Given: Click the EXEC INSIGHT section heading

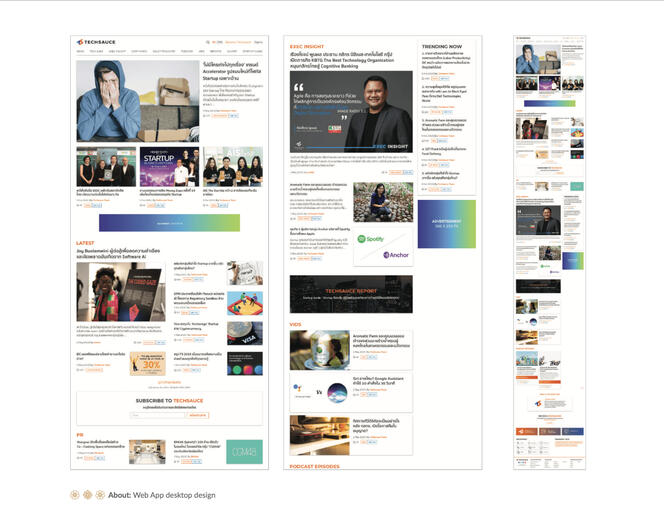Looking at the screenshot, I should pos(307,47).
